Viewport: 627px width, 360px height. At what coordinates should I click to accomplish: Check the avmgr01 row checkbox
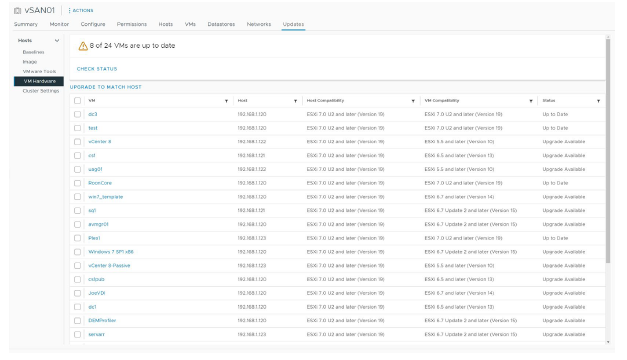pyautogui.click(x=78, y=224)
